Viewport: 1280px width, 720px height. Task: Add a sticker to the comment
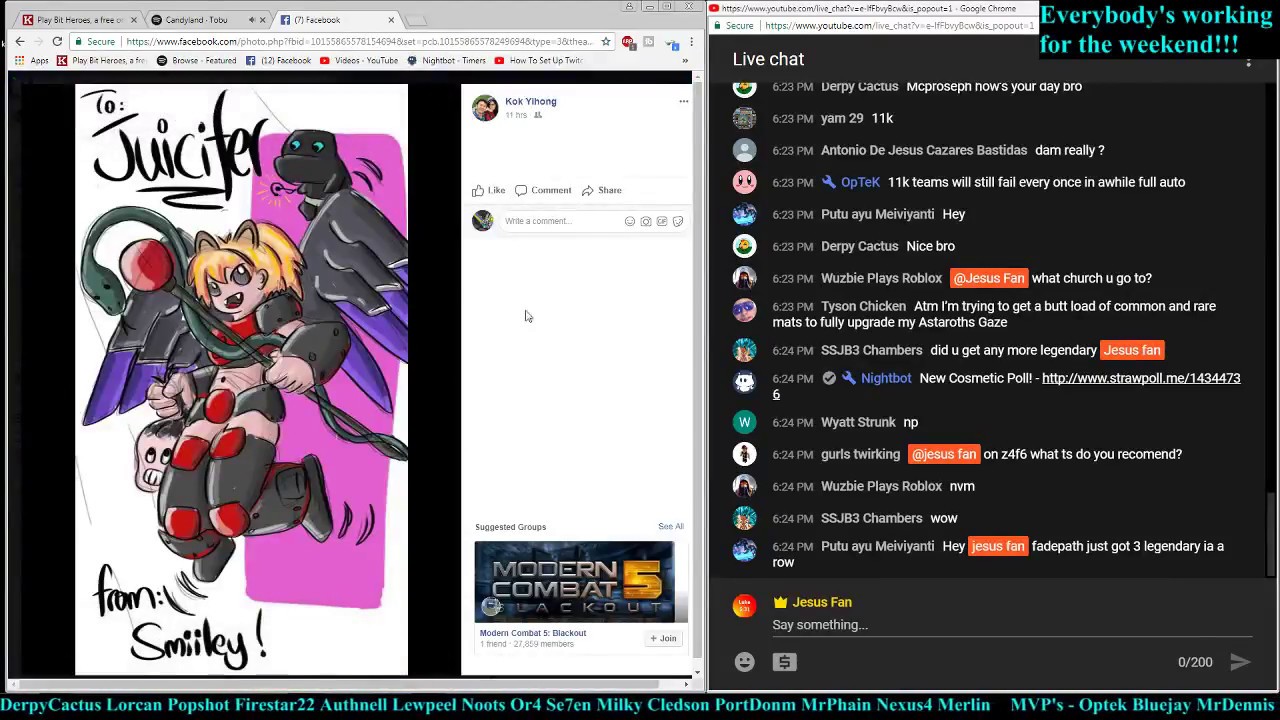click(677, 221)
